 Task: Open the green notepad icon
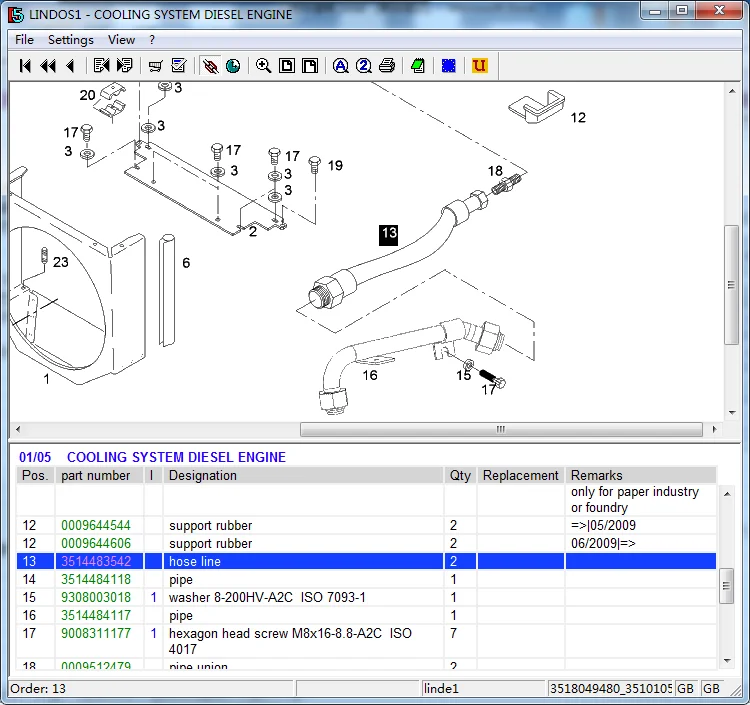pos(418,66)
